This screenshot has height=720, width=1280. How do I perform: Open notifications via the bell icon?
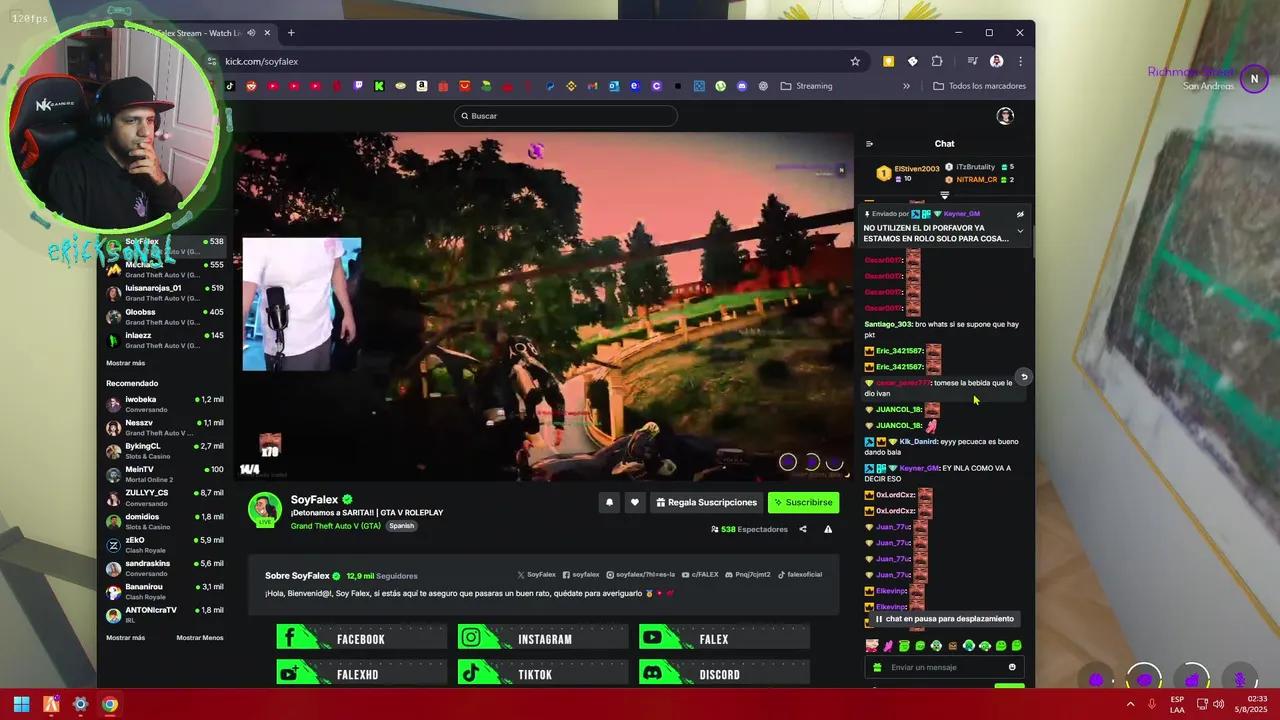click(x=609, y=502)
